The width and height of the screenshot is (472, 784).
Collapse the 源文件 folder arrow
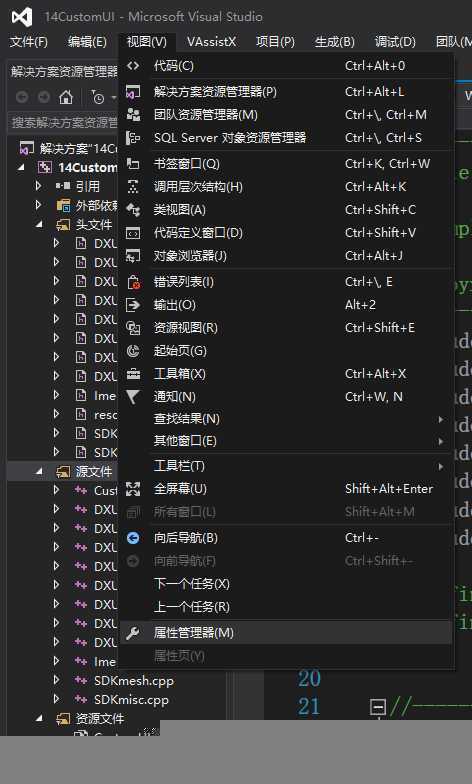39,472
